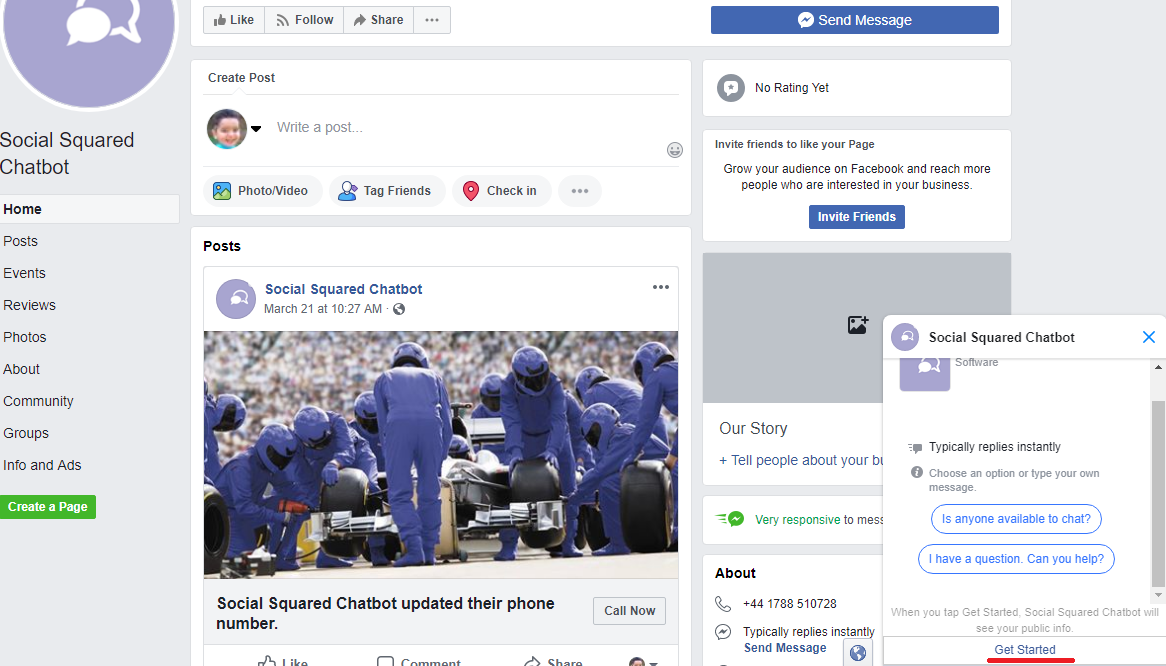Click the globe icon beside the chat window
This screenshot has height=666, width=1166.
pyautogui.click(x=857, y=653)
